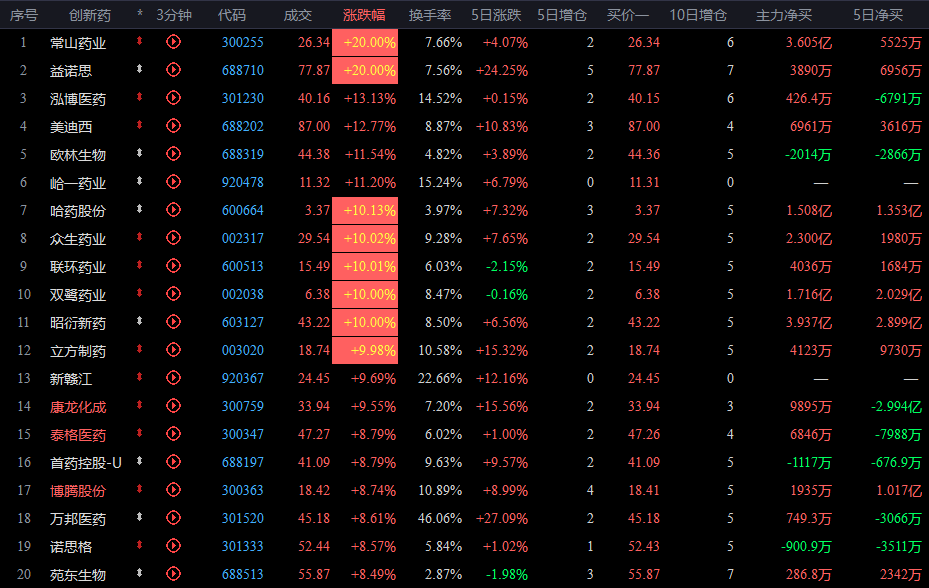Click the star column header
Viewport: 929px width, 588px height.
140,13
